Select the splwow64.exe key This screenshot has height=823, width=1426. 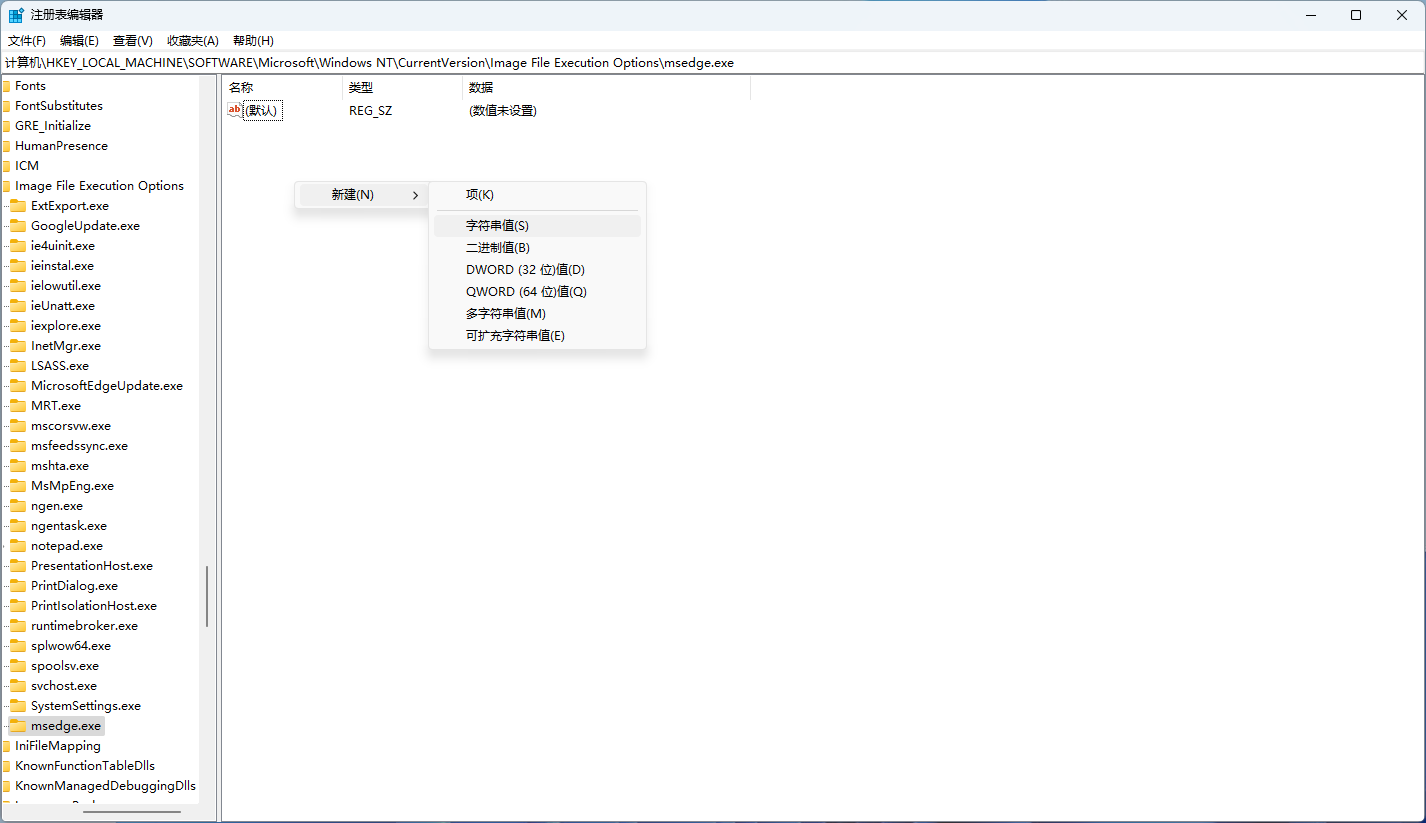[70, 645]
